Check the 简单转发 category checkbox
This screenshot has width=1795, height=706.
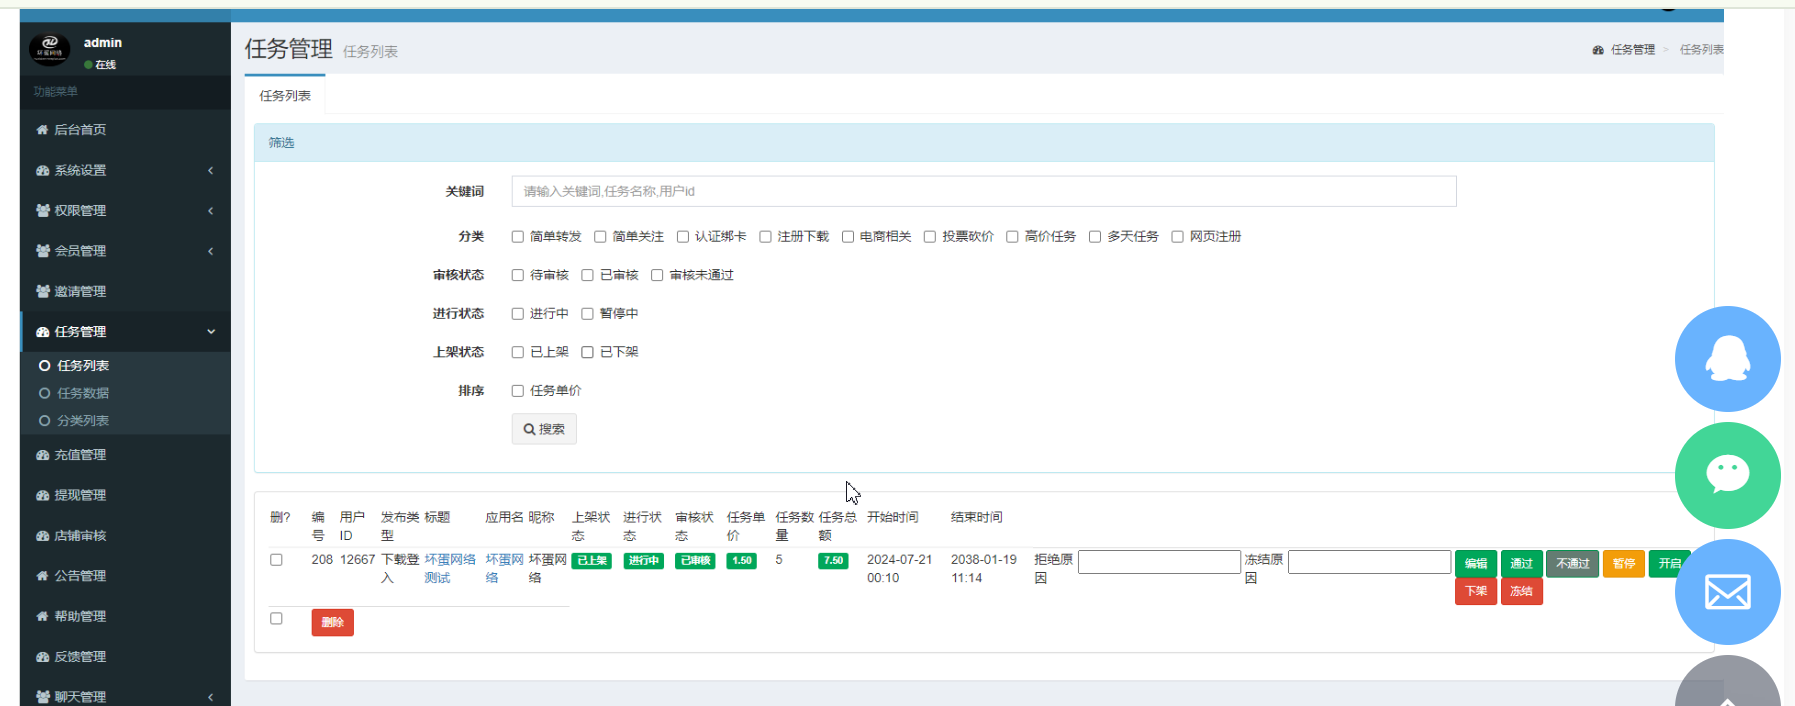[517, 237]
